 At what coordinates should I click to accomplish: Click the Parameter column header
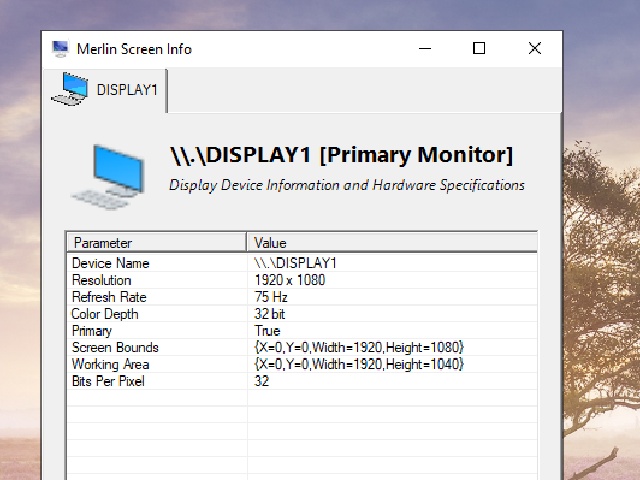point(157,243)
